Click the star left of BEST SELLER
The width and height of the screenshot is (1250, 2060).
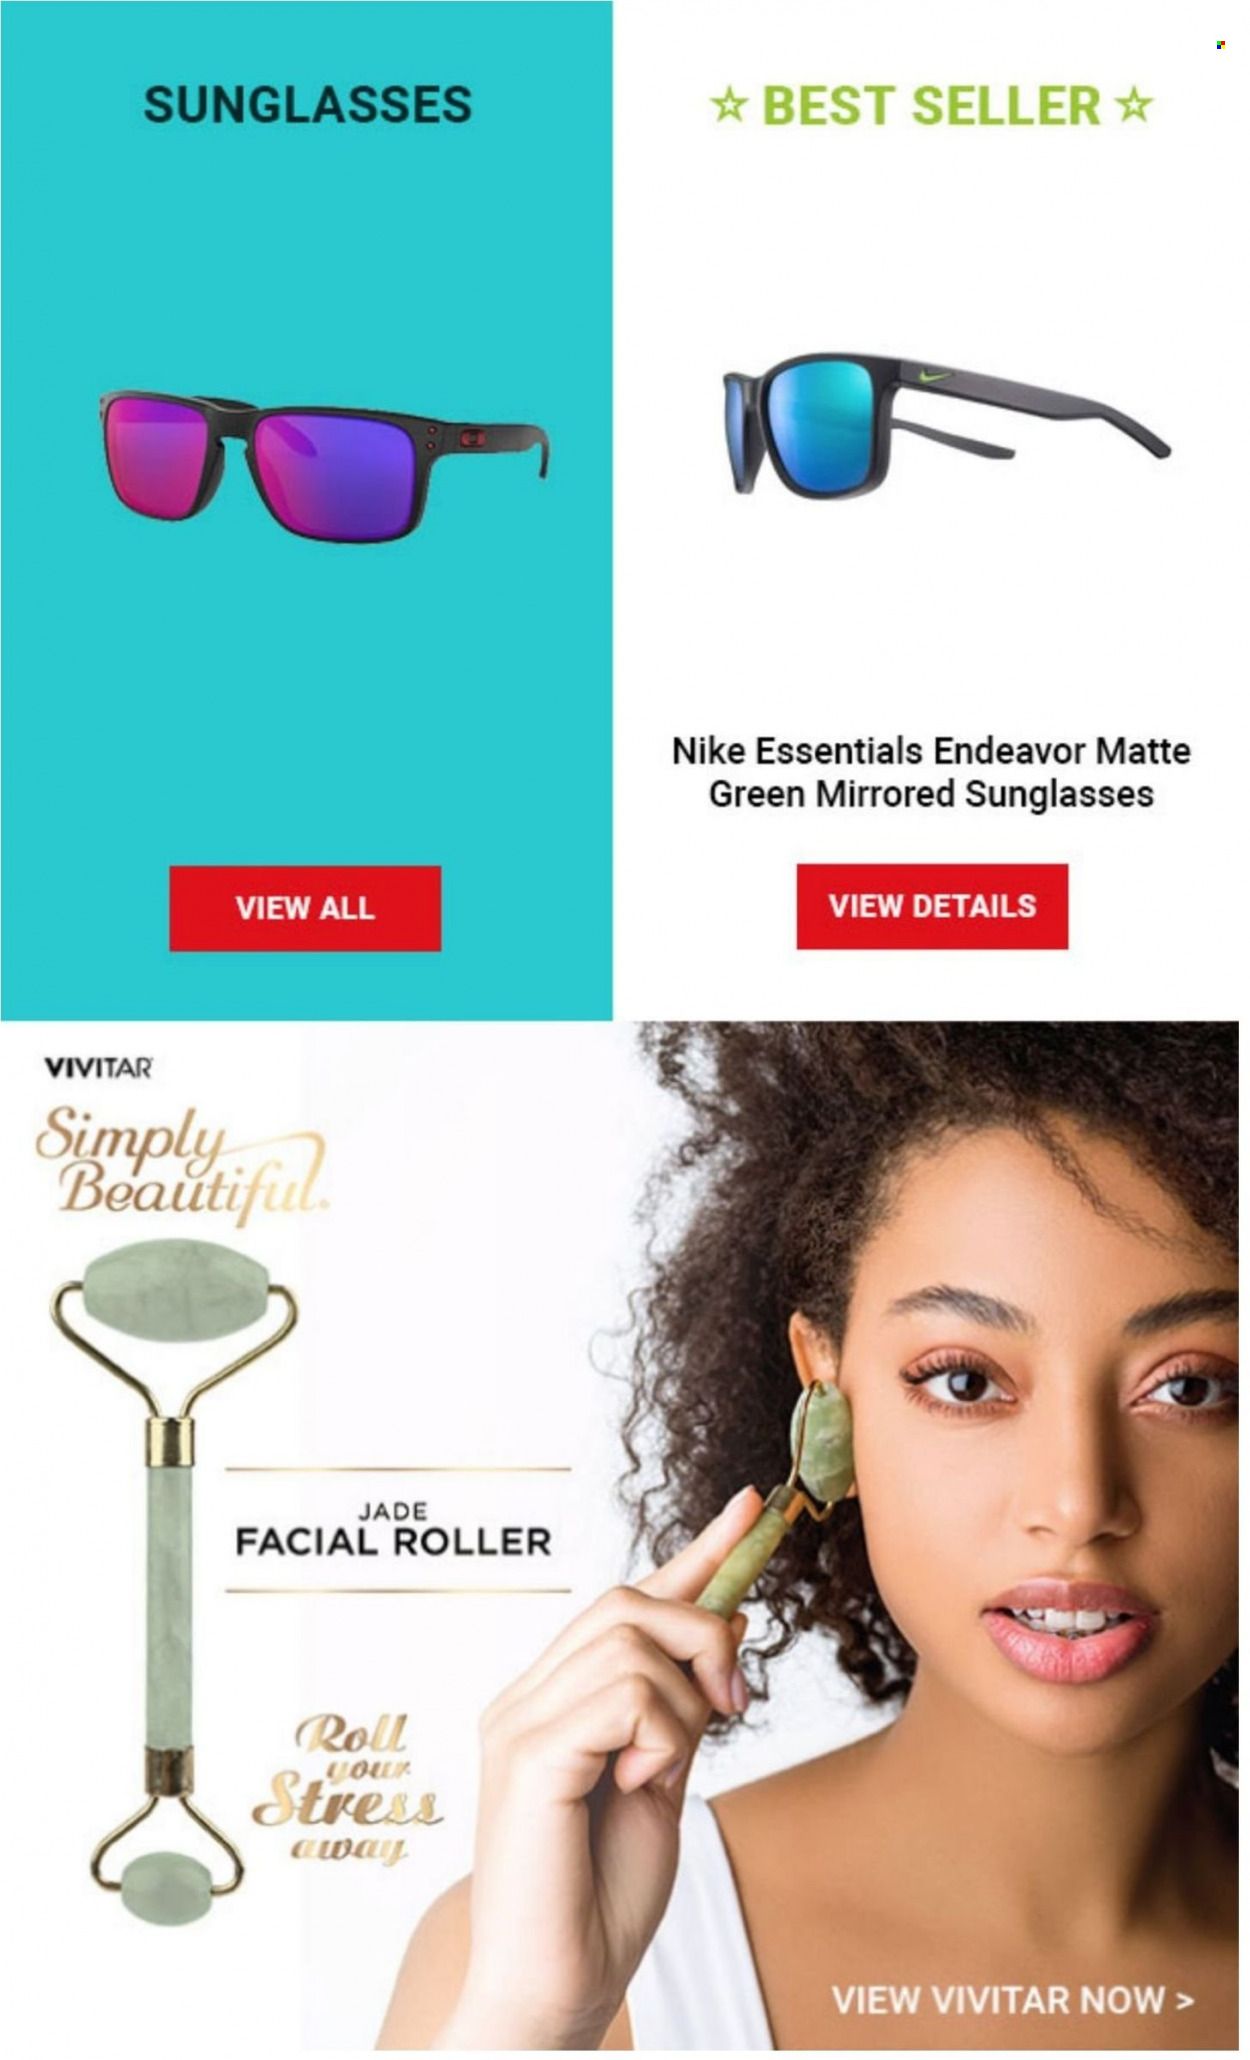(x=729, y=105)
